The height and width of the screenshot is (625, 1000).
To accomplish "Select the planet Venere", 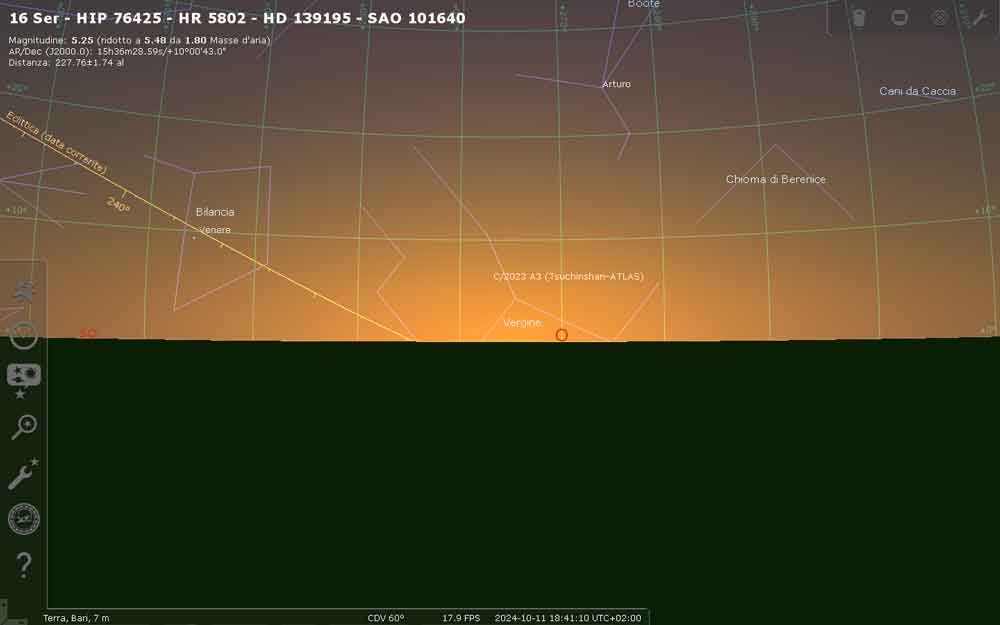I will 215,230.
